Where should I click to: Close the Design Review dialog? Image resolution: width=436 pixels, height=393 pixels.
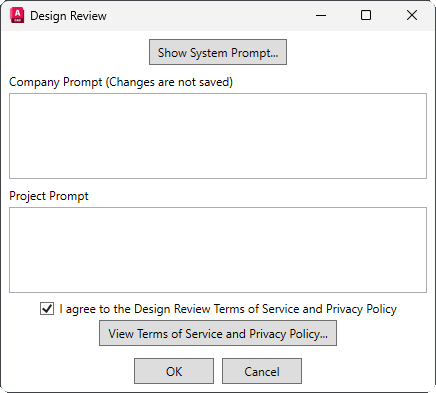pyautogui.click(x=412, y=15)
